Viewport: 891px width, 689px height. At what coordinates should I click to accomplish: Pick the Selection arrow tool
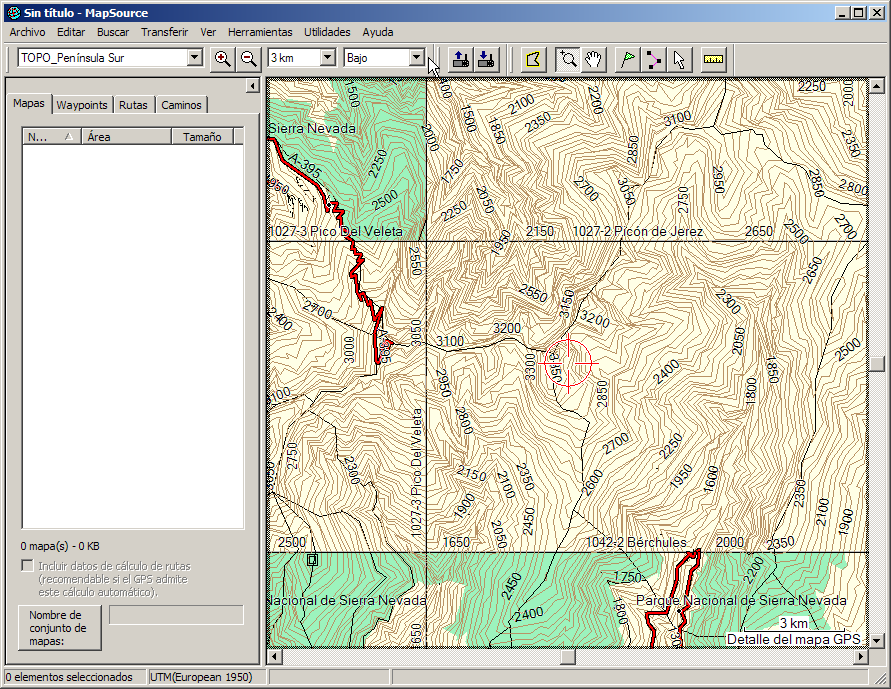point(679,59)
